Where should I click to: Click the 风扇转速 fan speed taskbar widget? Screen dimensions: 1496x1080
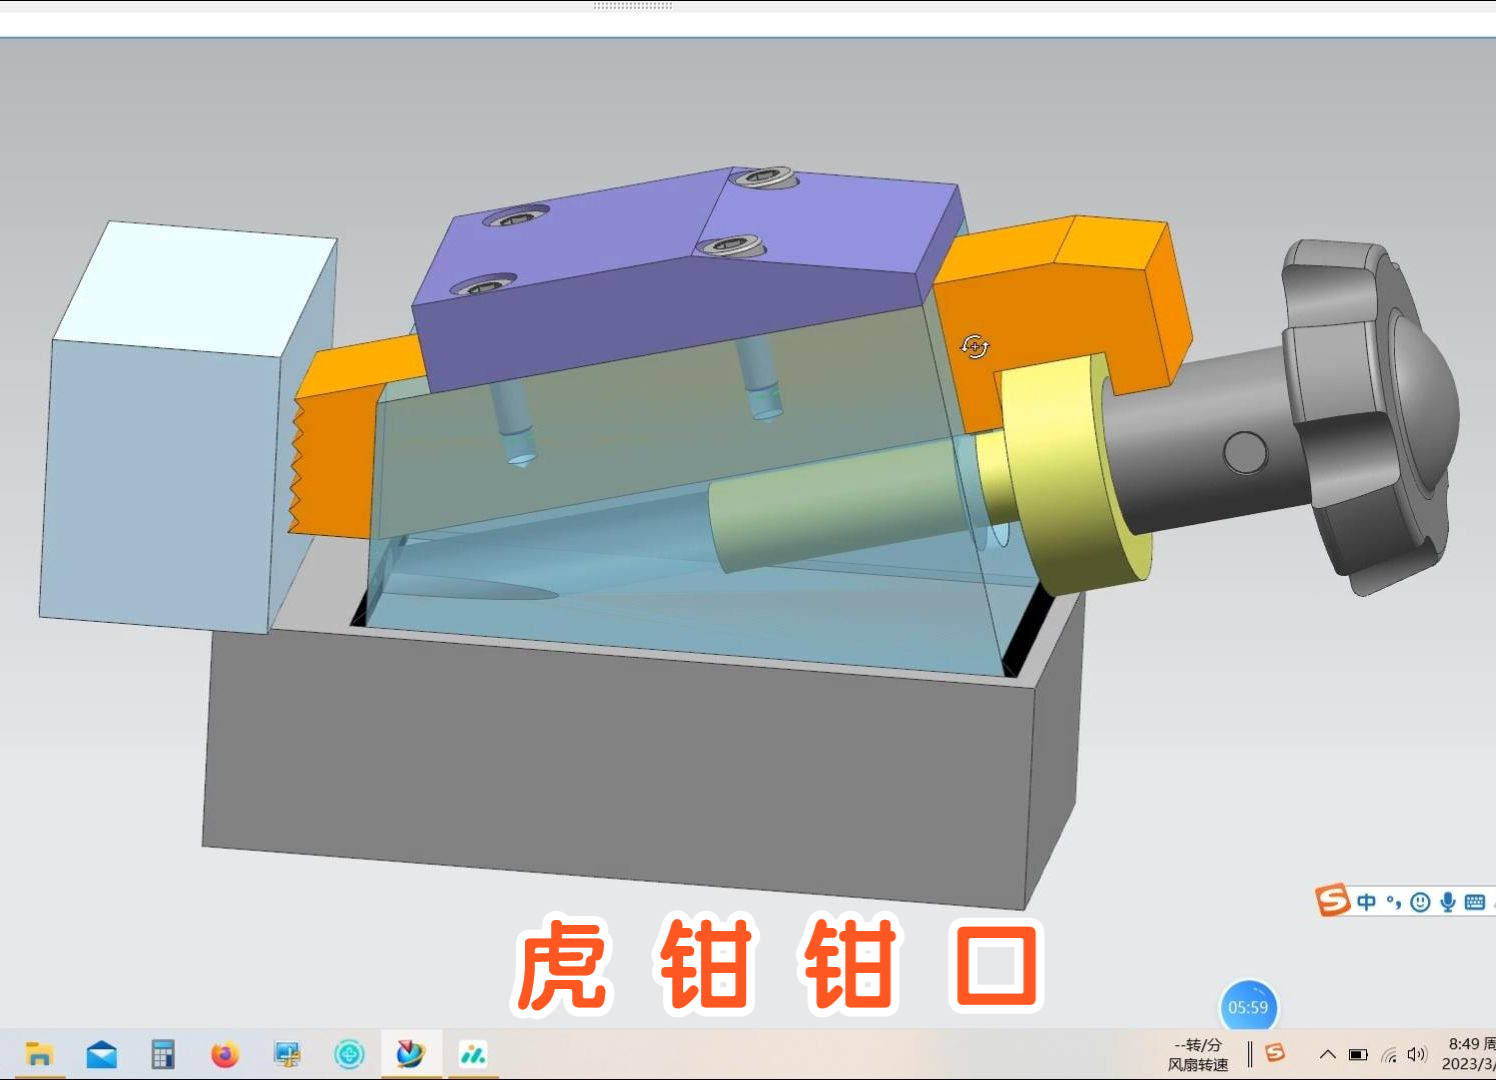pos(1197,1054)
